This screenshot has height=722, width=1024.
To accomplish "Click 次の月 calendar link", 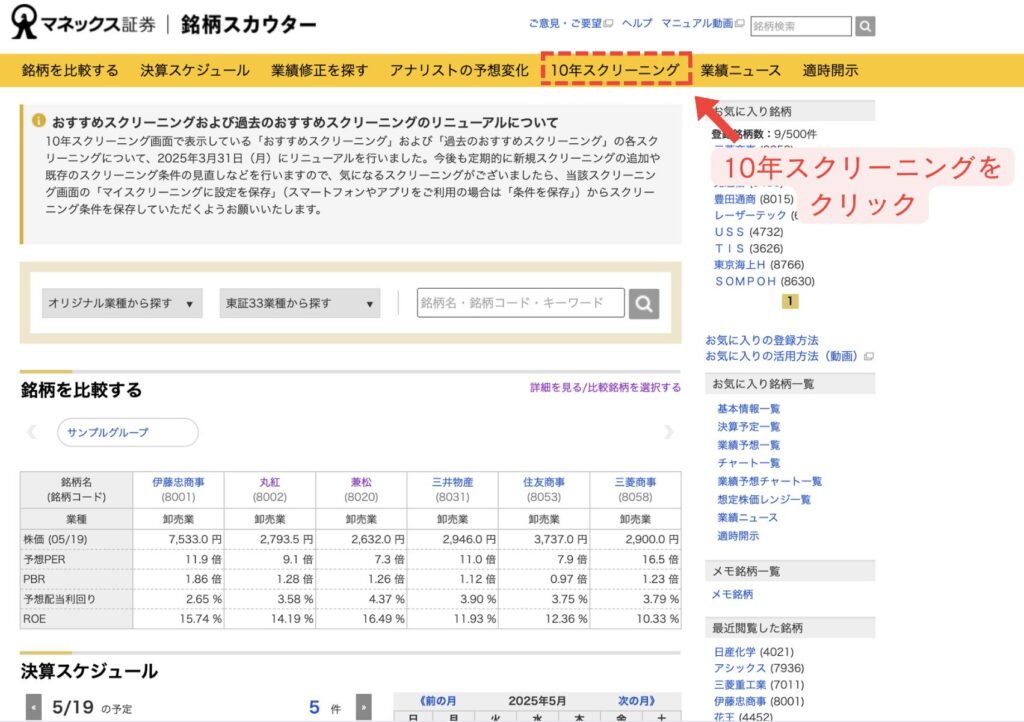I will [x=636, y=701].
